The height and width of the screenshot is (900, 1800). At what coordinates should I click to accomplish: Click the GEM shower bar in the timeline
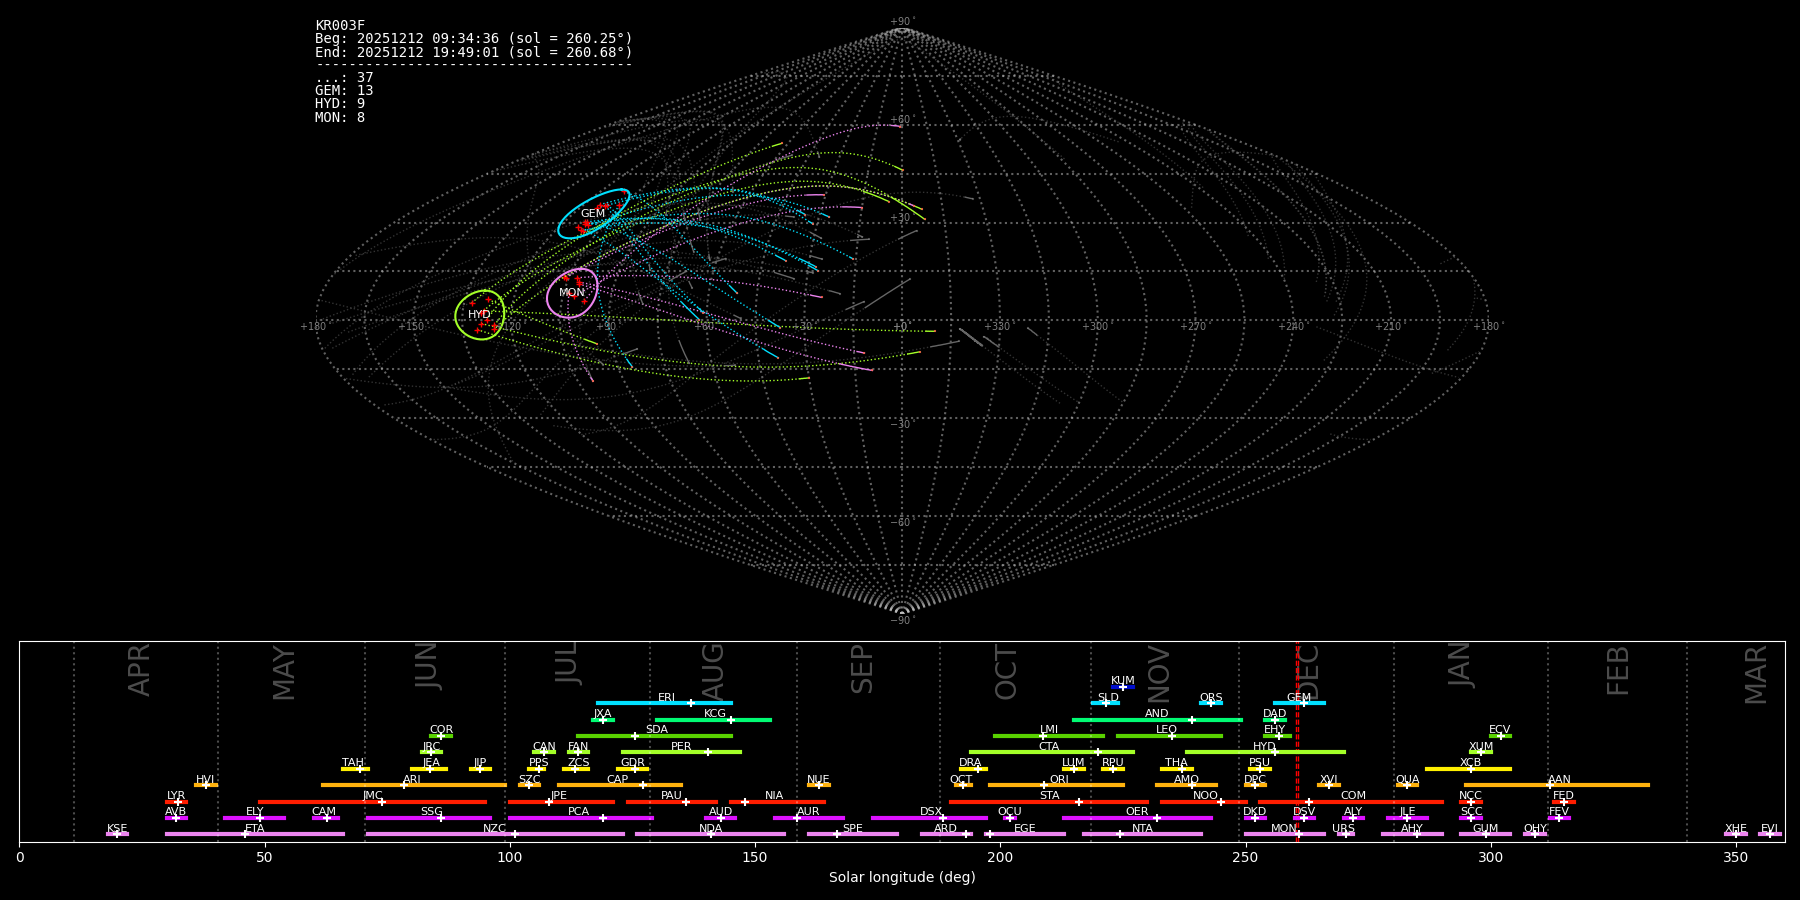click(x=1299, y=703)
